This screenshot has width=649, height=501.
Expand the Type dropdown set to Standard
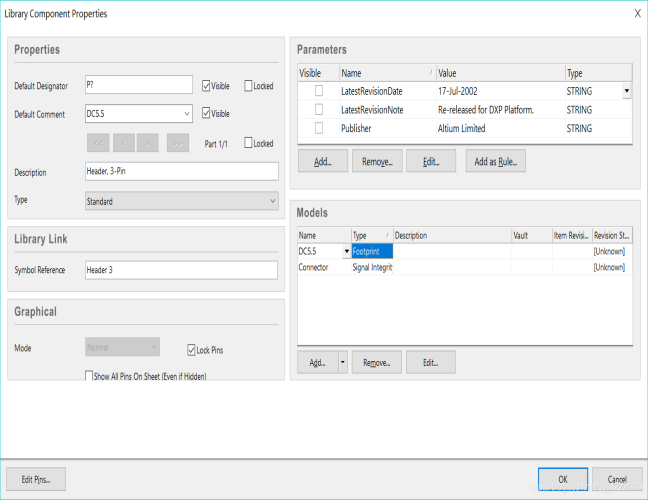pos(272,201)
